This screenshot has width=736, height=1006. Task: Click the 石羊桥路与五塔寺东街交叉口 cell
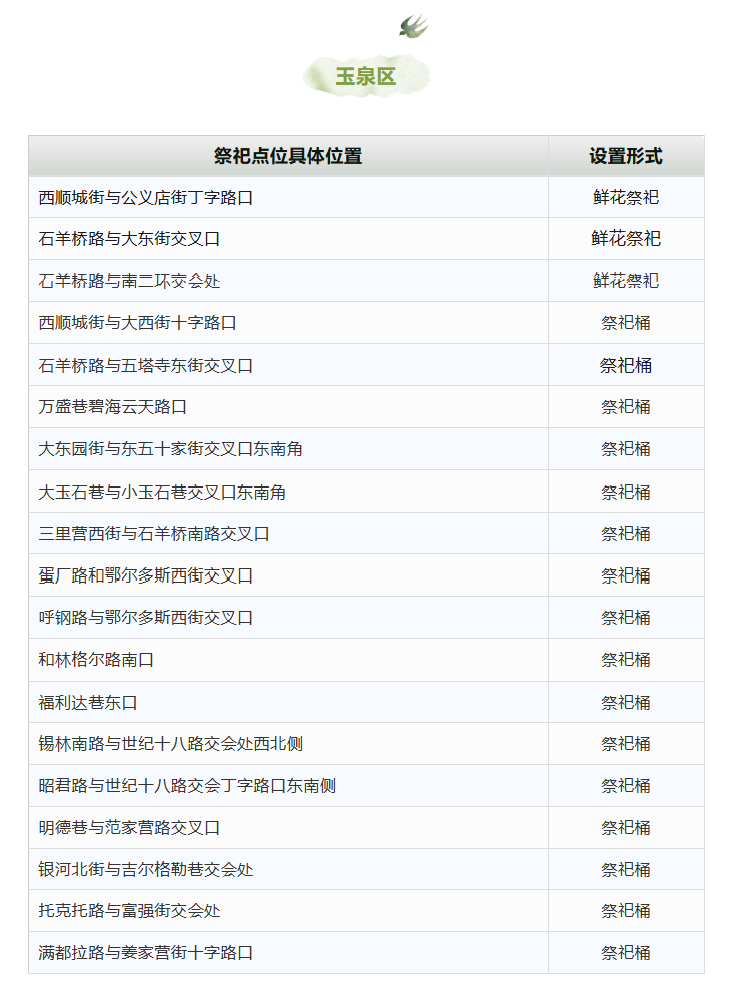(x=146, y=366)
